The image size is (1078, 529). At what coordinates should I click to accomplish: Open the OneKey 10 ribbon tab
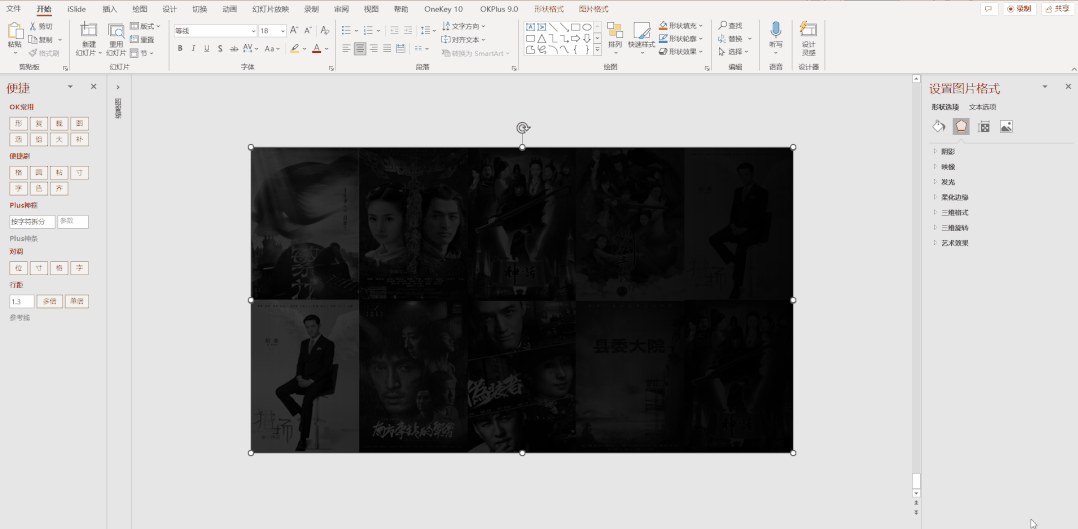tap(443, 9)
